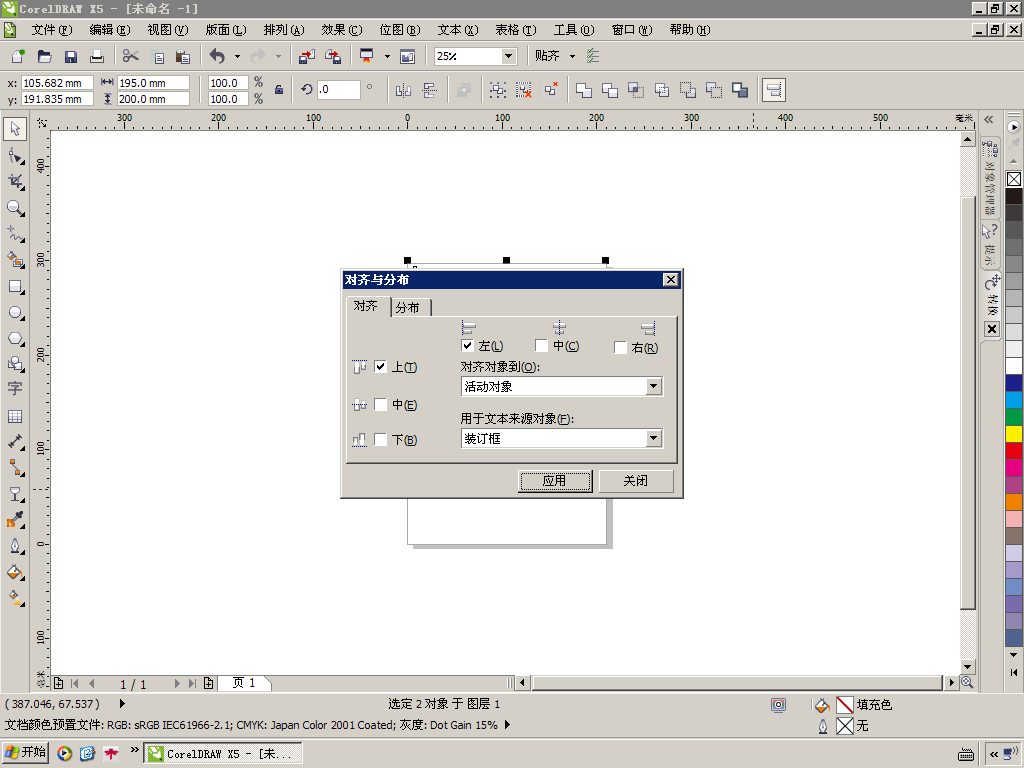Image resolution: width=1024 pixels, height=768 pixels.
Task: Open the 活动对象 align-to dropdown
Action: (x=654, y=387)
